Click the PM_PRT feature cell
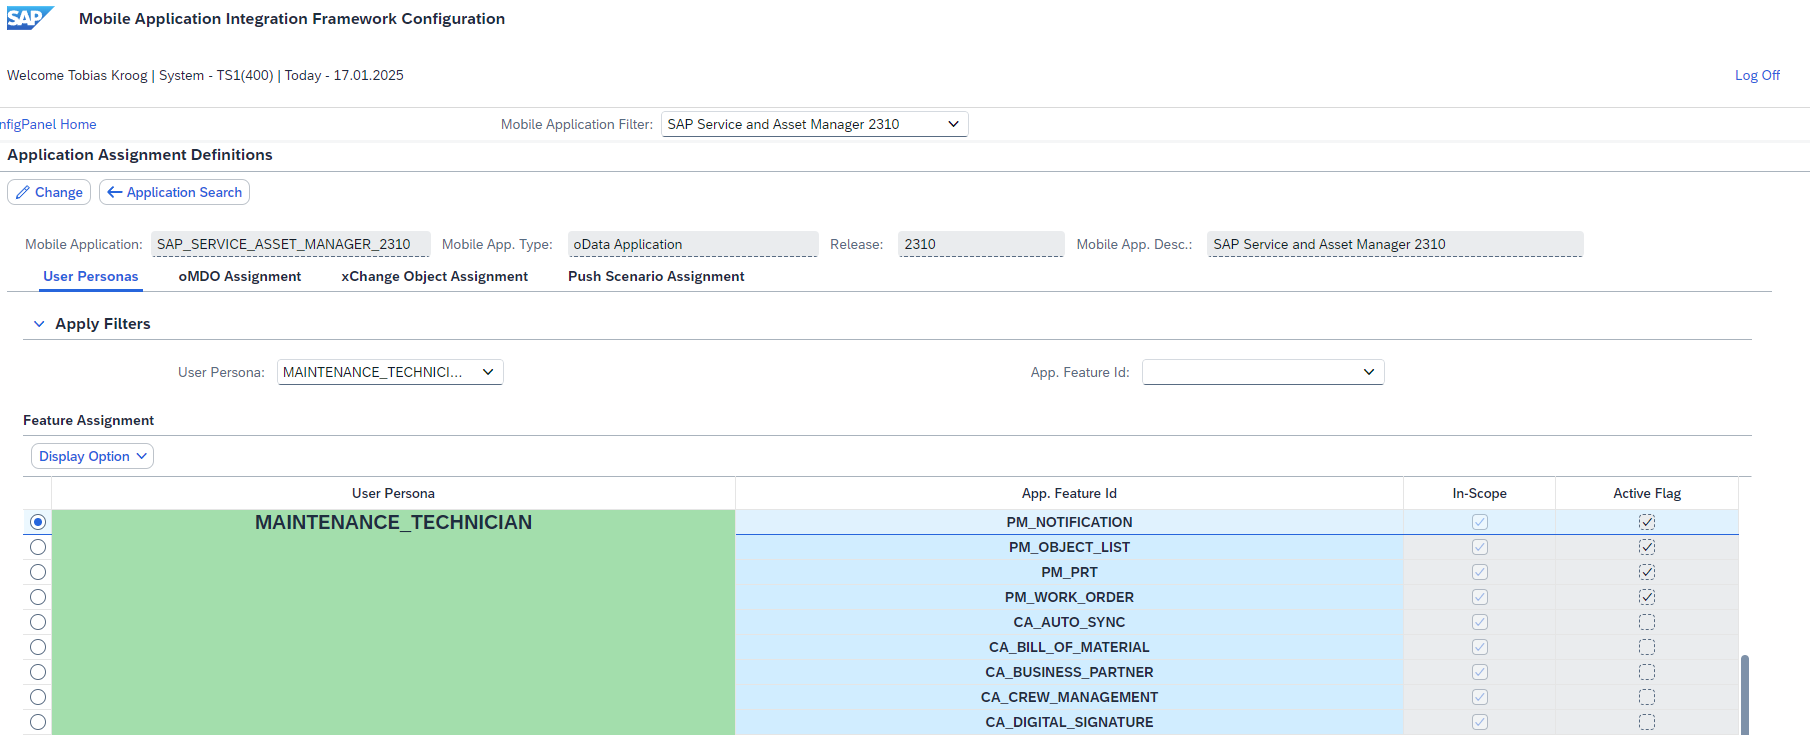Image resolution: width=1810 pixels, height=735 pixels. pyautogui.click(x=1069, y=572)
